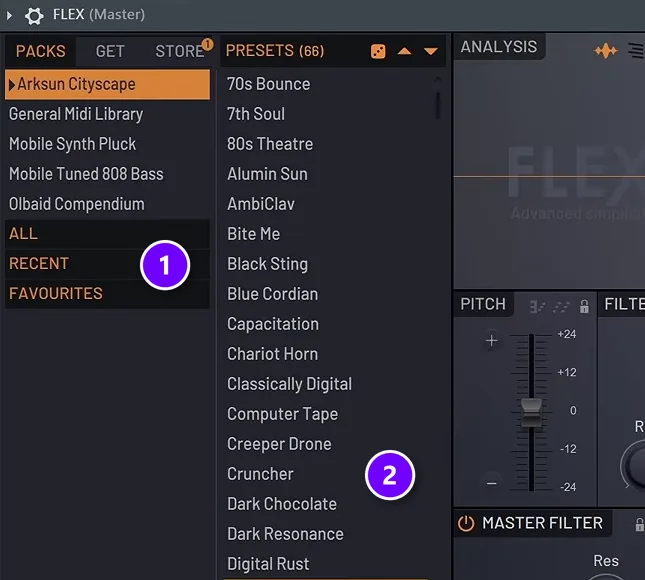Click the FLEX (Master) title text
Screen dimensions: 645x580
[x=99, y=15]
